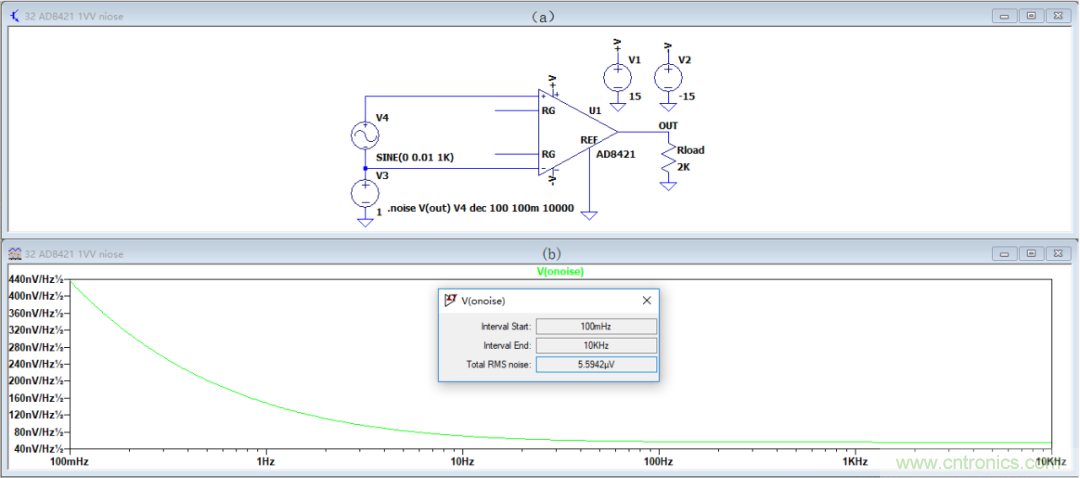The height and width of the screenshot is (478, 1080).
Task: Close the V(onoise) noise dialog
Action: 646,300
